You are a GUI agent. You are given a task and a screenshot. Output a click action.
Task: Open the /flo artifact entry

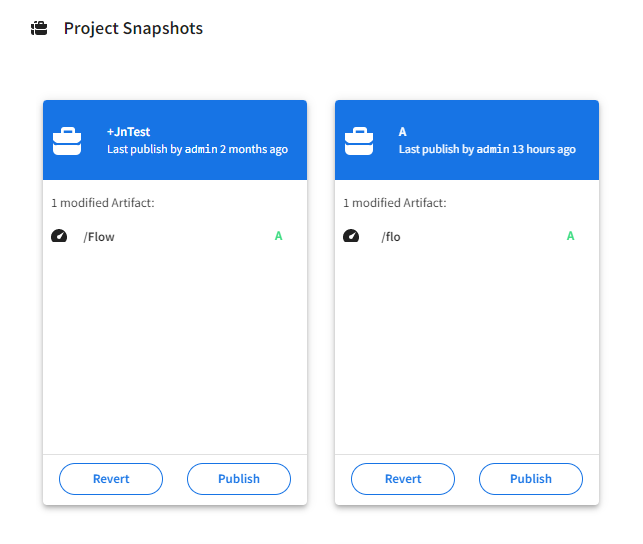[390, 237]
